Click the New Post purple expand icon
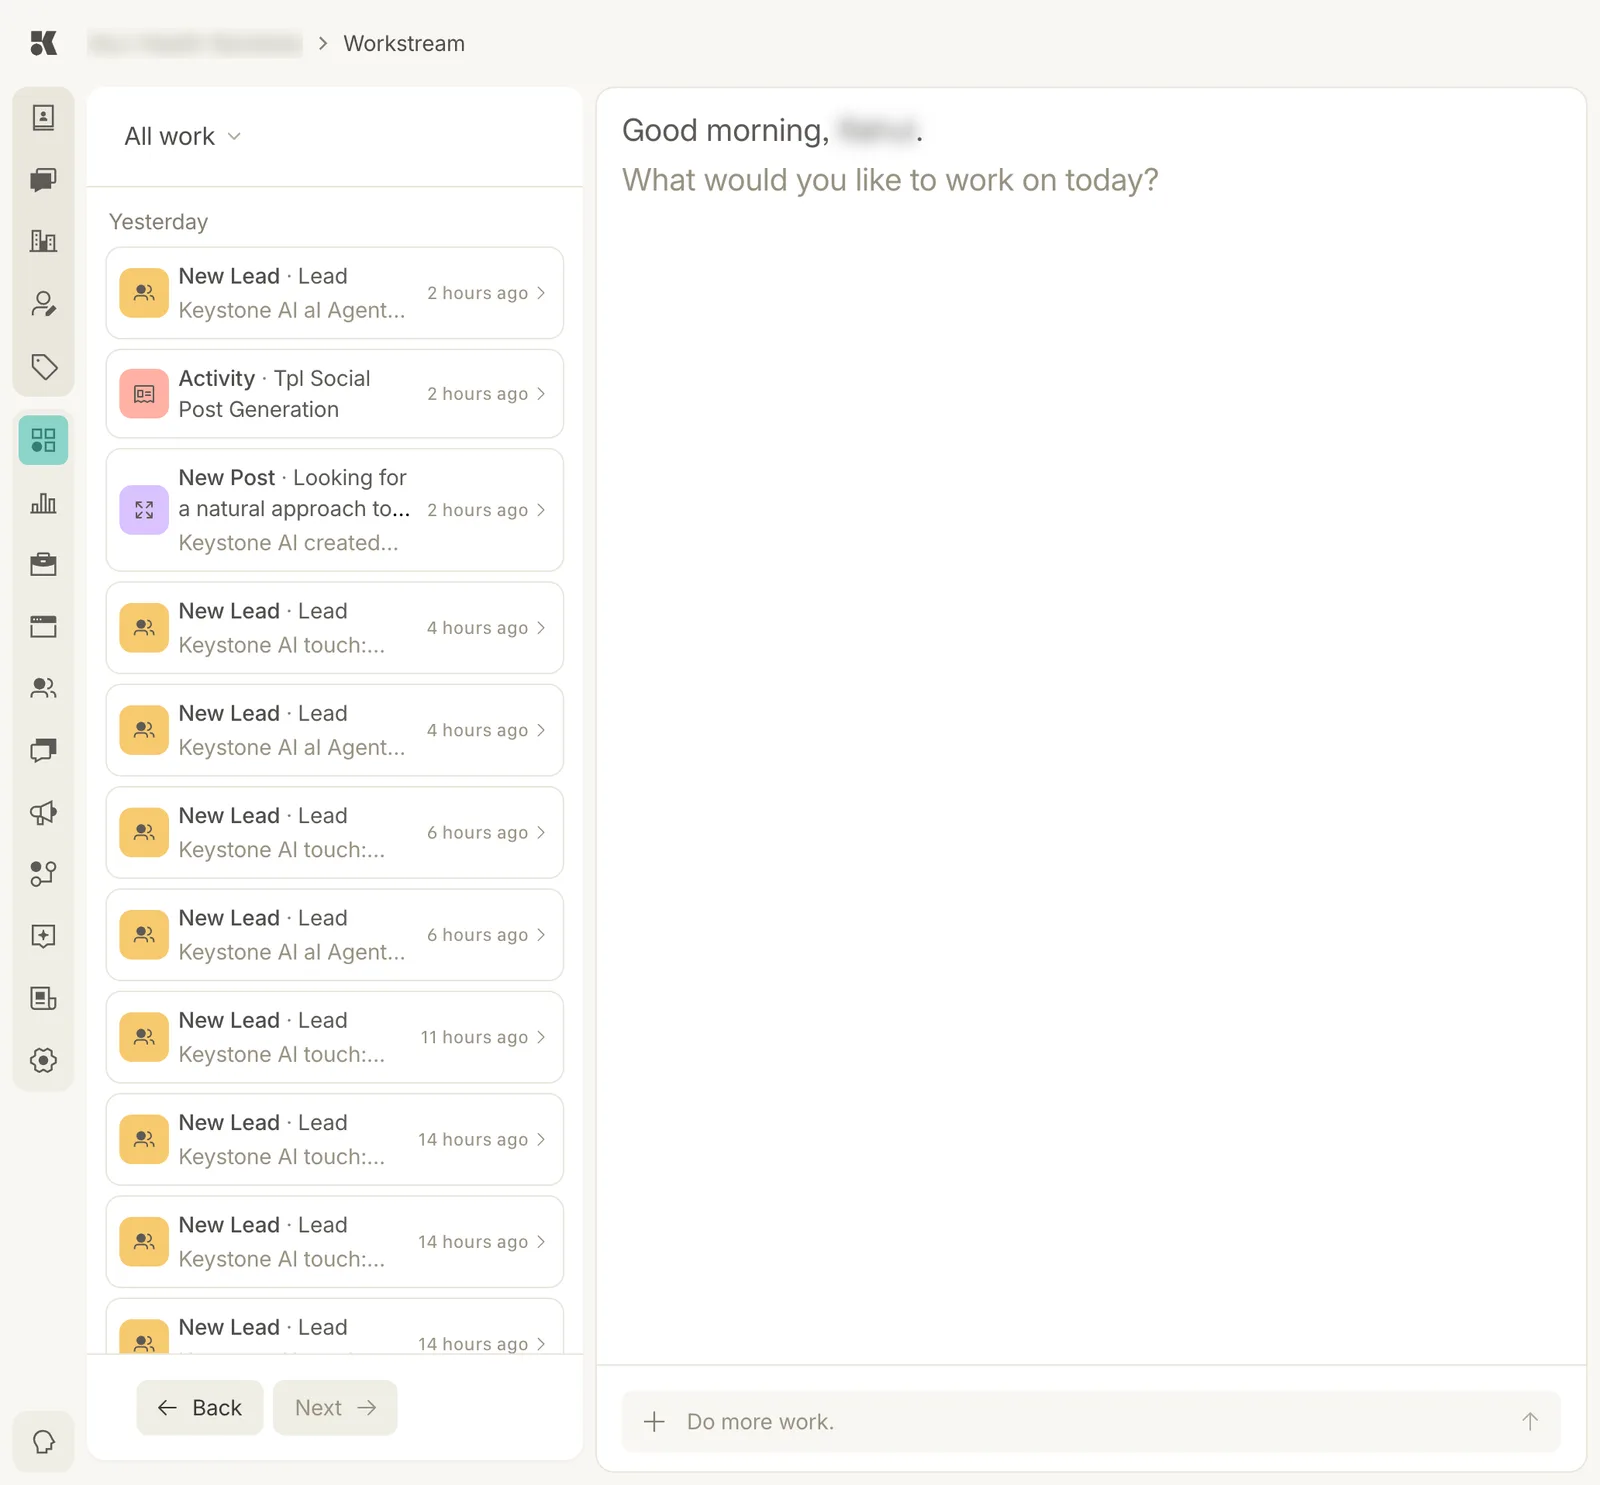Image resolution: width=1600 pixels, height=1485 pixels. point(144,510)
